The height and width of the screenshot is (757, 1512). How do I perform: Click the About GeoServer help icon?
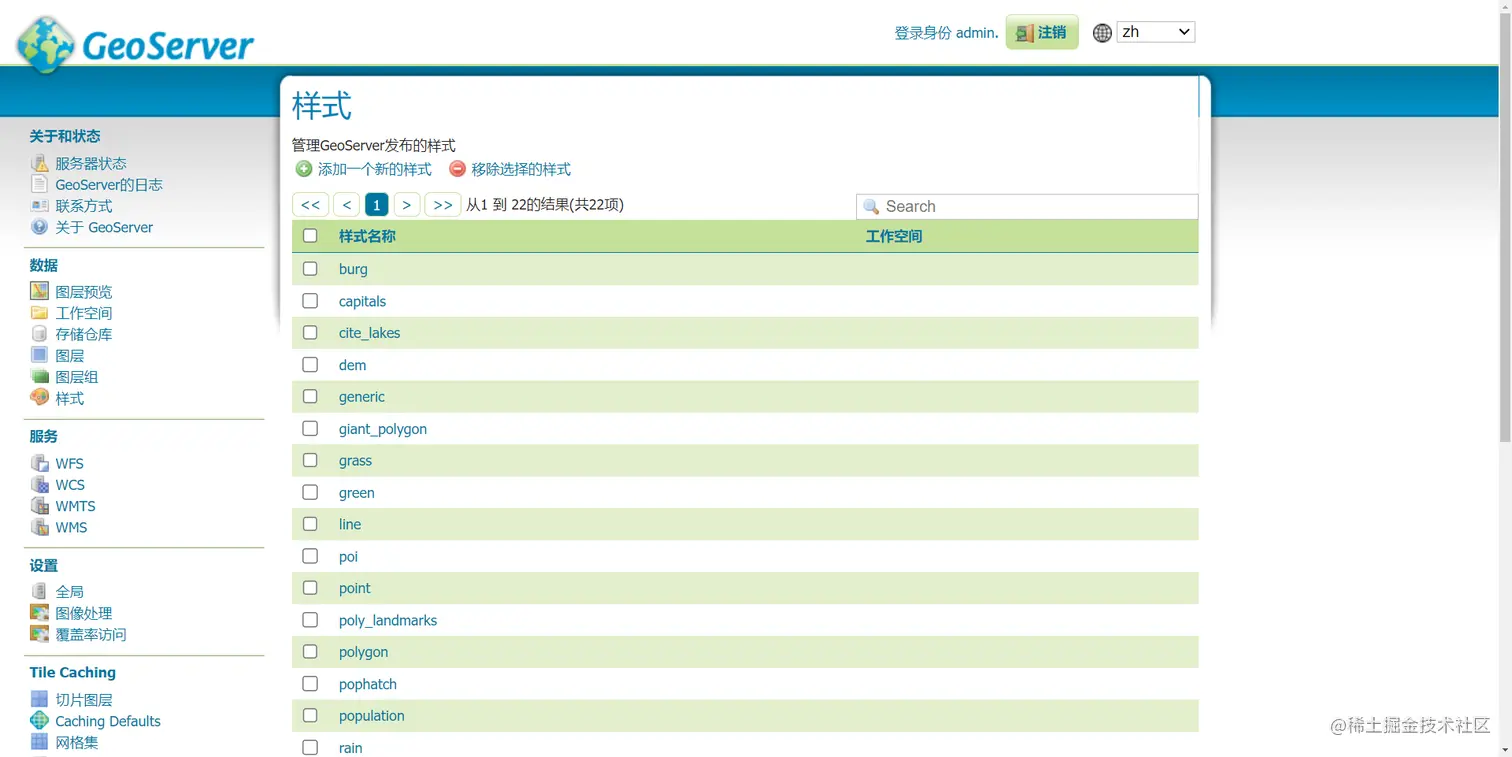pos(39,227)
